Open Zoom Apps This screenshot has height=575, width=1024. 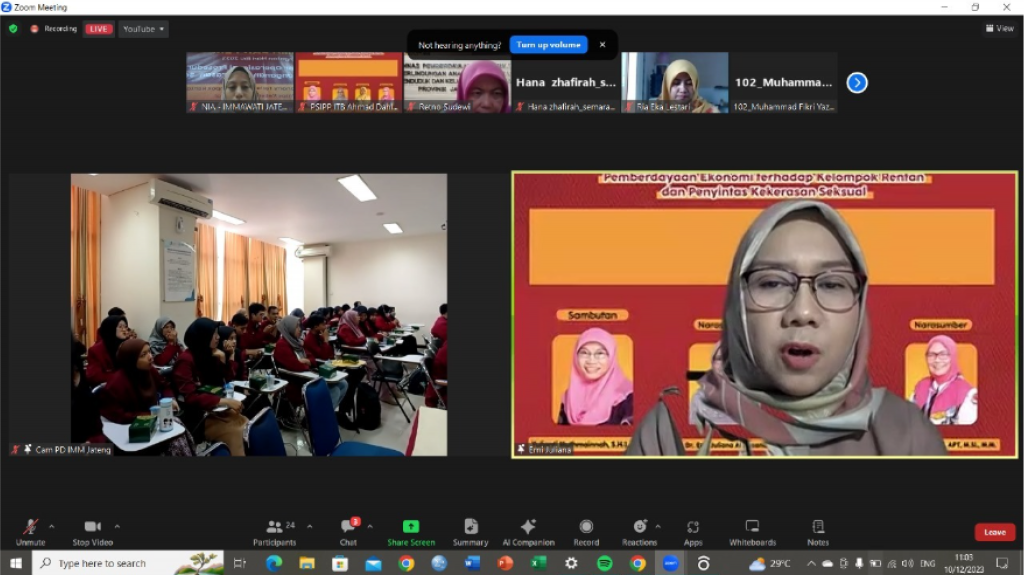click(x=693, y=531)
